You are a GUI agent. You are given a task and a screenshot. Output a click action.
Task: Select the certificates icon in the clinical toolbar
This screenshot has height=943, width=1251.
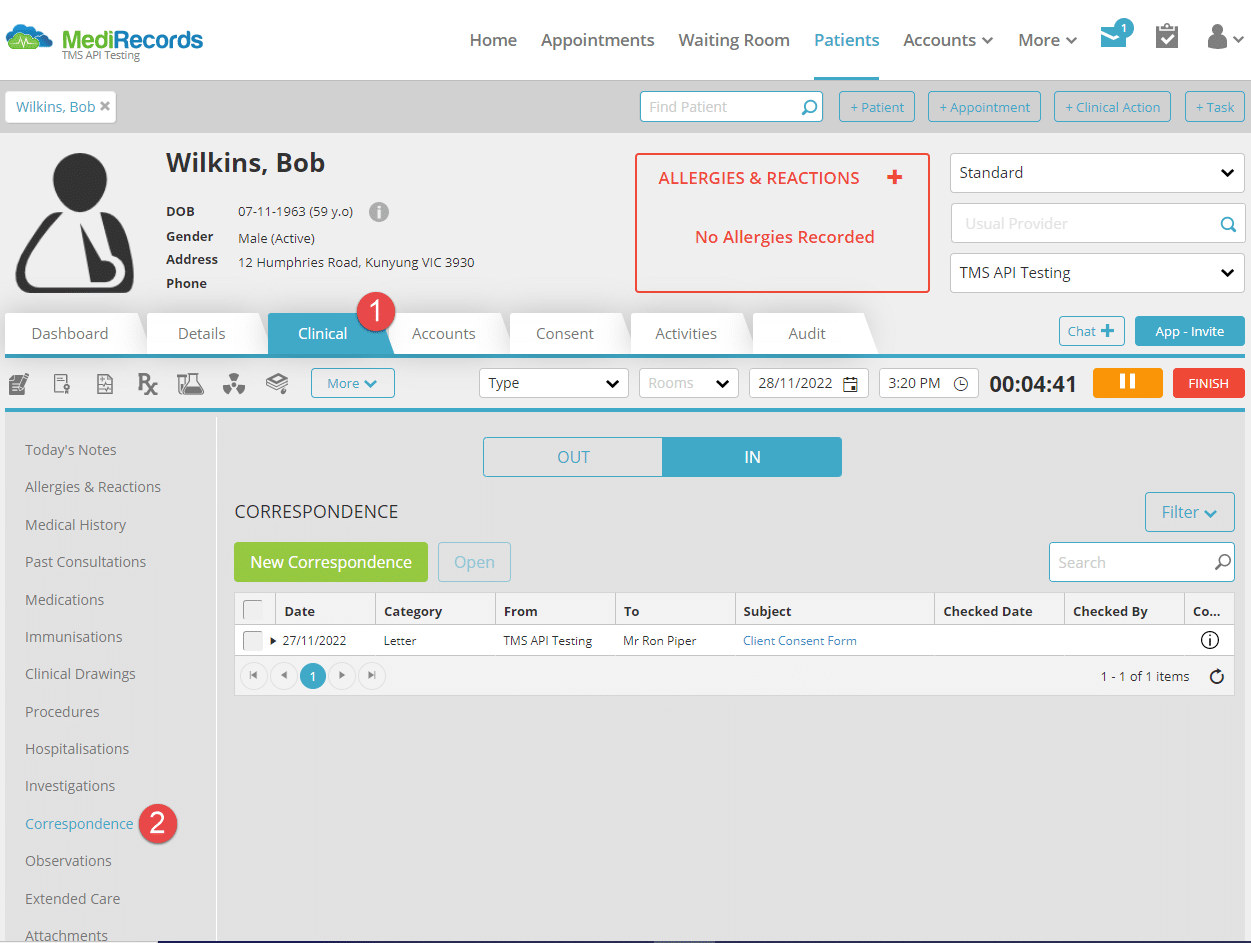61,383
